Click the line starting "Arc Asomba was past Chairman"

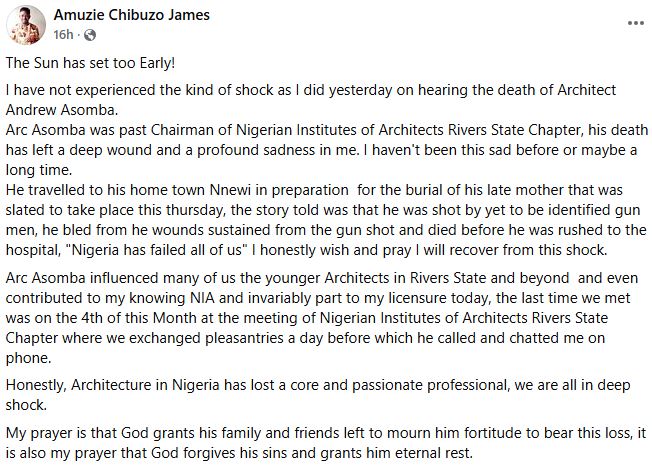point(320,129)
